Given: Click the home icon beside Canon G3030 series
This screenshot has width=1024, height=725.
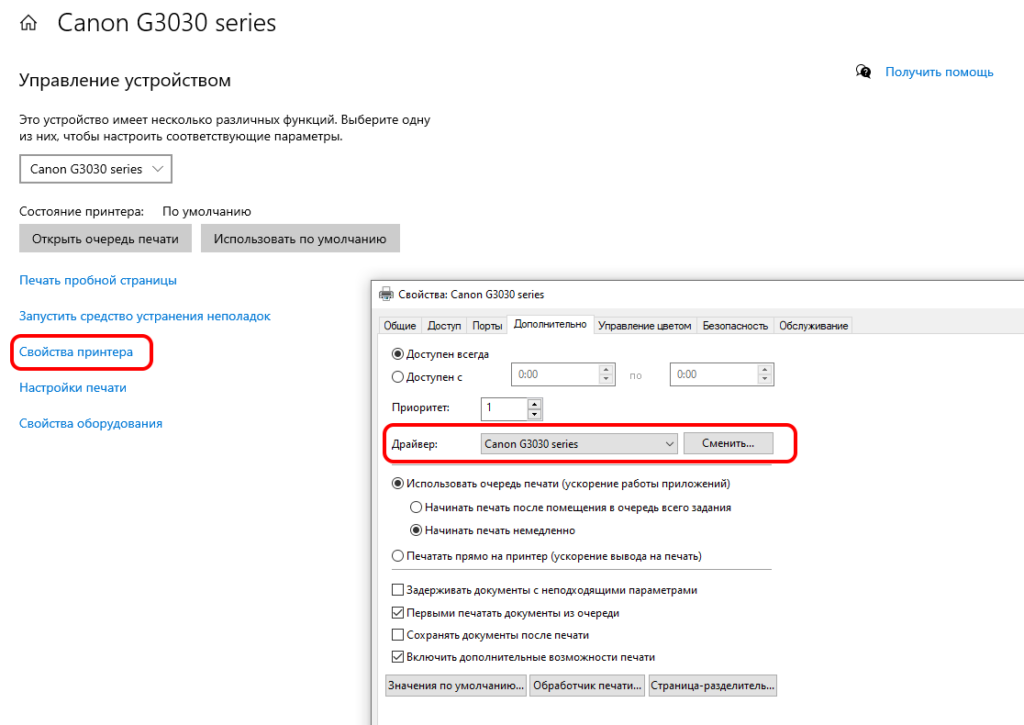Looking at the screenshot, I should point(29,24).
